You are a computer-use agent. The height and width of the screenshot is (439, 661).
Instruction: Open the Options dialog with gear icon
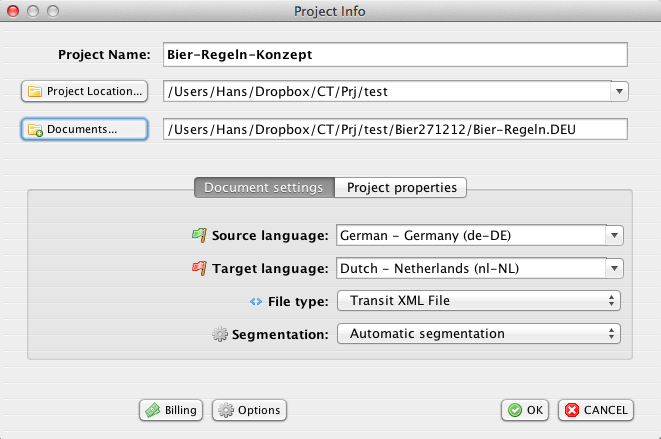(x=248, y=410)
